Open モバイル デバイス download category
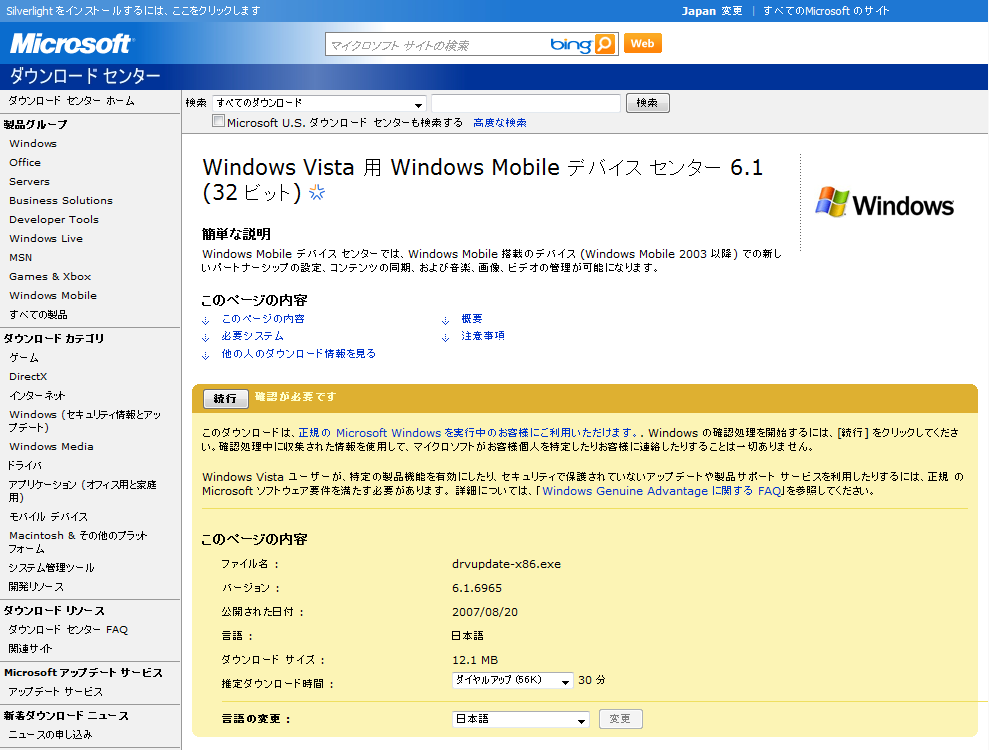Screen dimensions: 989x750 tap(49, 517)
